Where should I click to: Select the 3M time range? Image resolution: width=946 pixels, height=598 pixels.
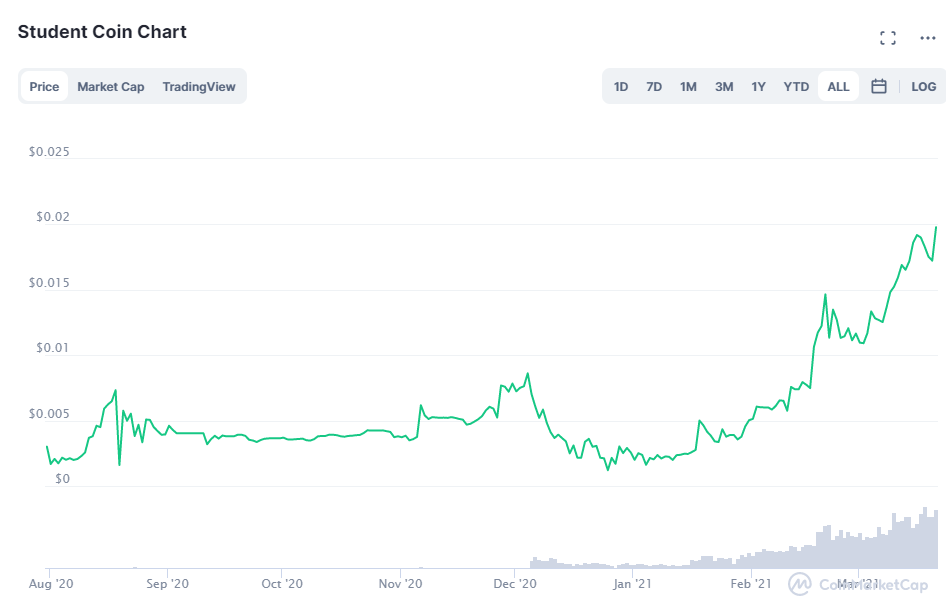pyautogui.click(x=724, y=86)
